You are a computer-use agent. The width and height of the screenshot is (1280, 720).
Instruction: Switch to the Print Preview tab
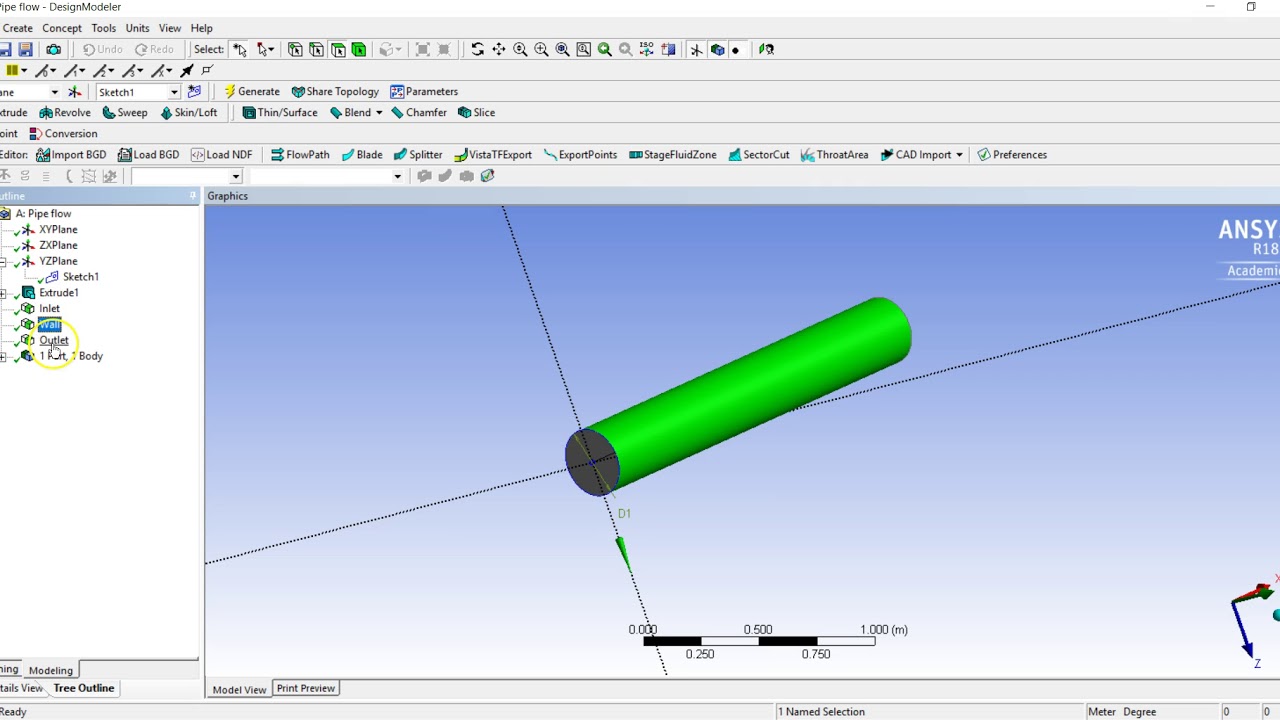point(306,688)
